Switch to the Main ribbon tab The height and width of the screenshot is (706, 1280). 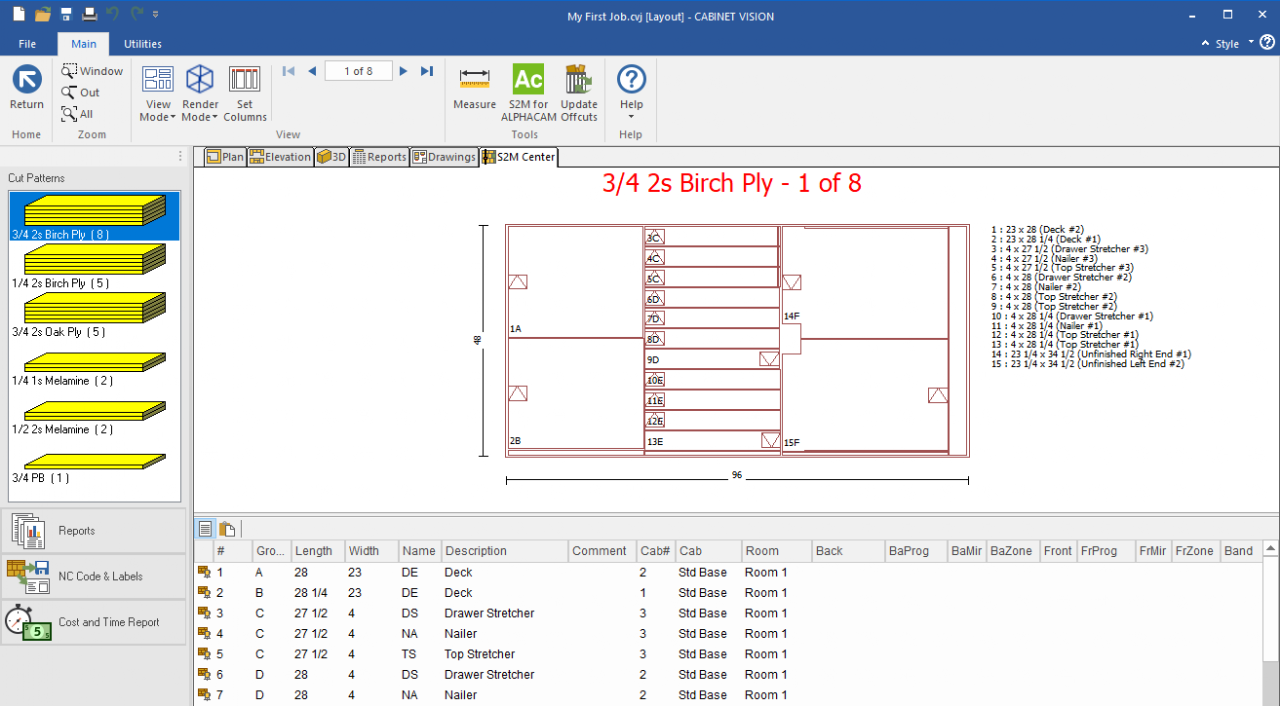coord(84,44)
